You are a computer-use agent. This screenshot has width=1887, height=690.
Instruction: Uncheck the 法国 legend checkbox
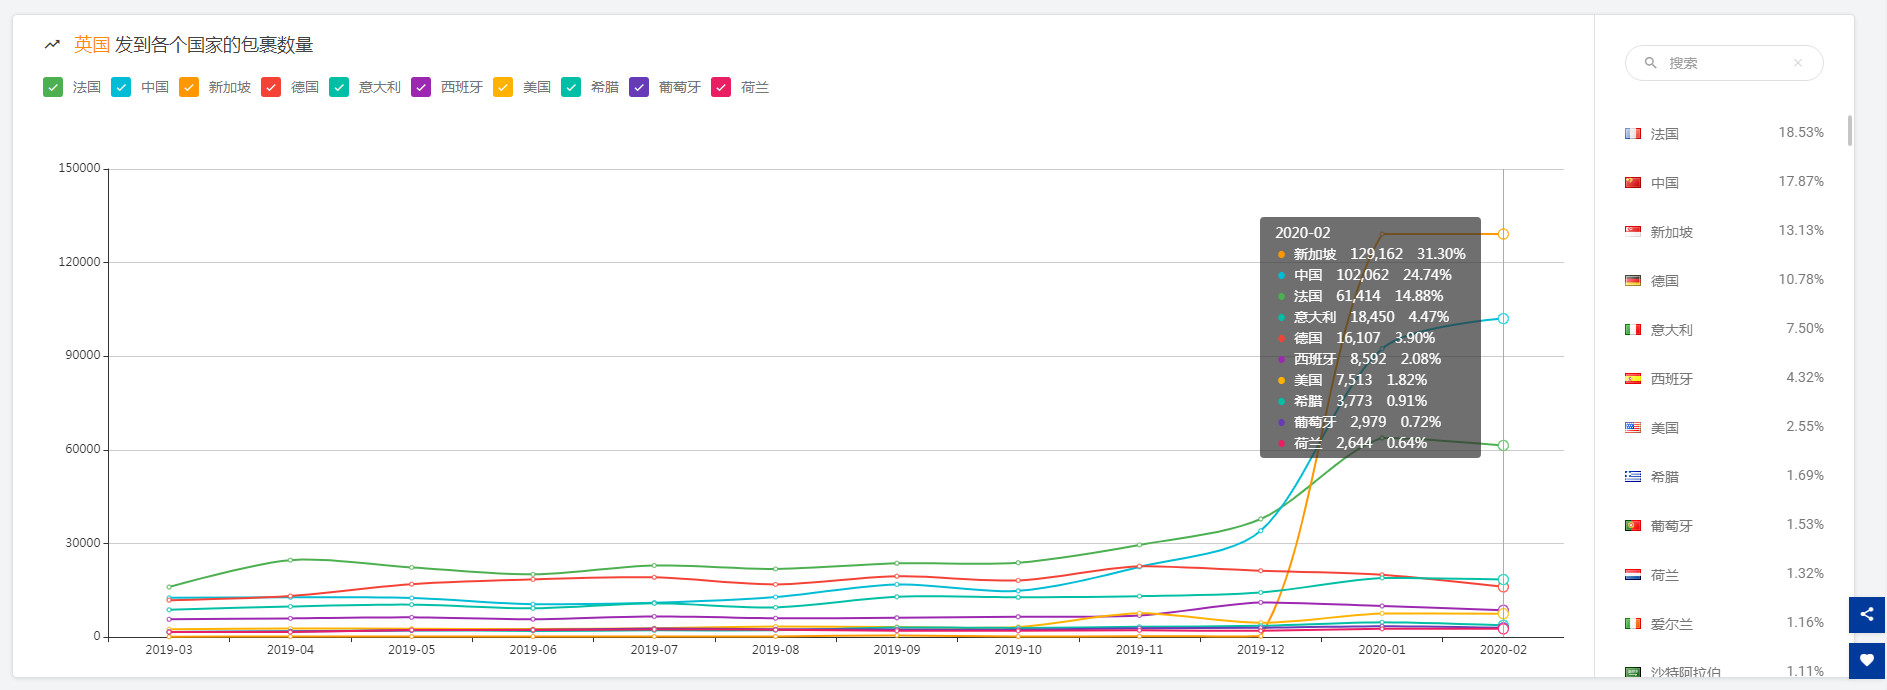tap(53, 88)
